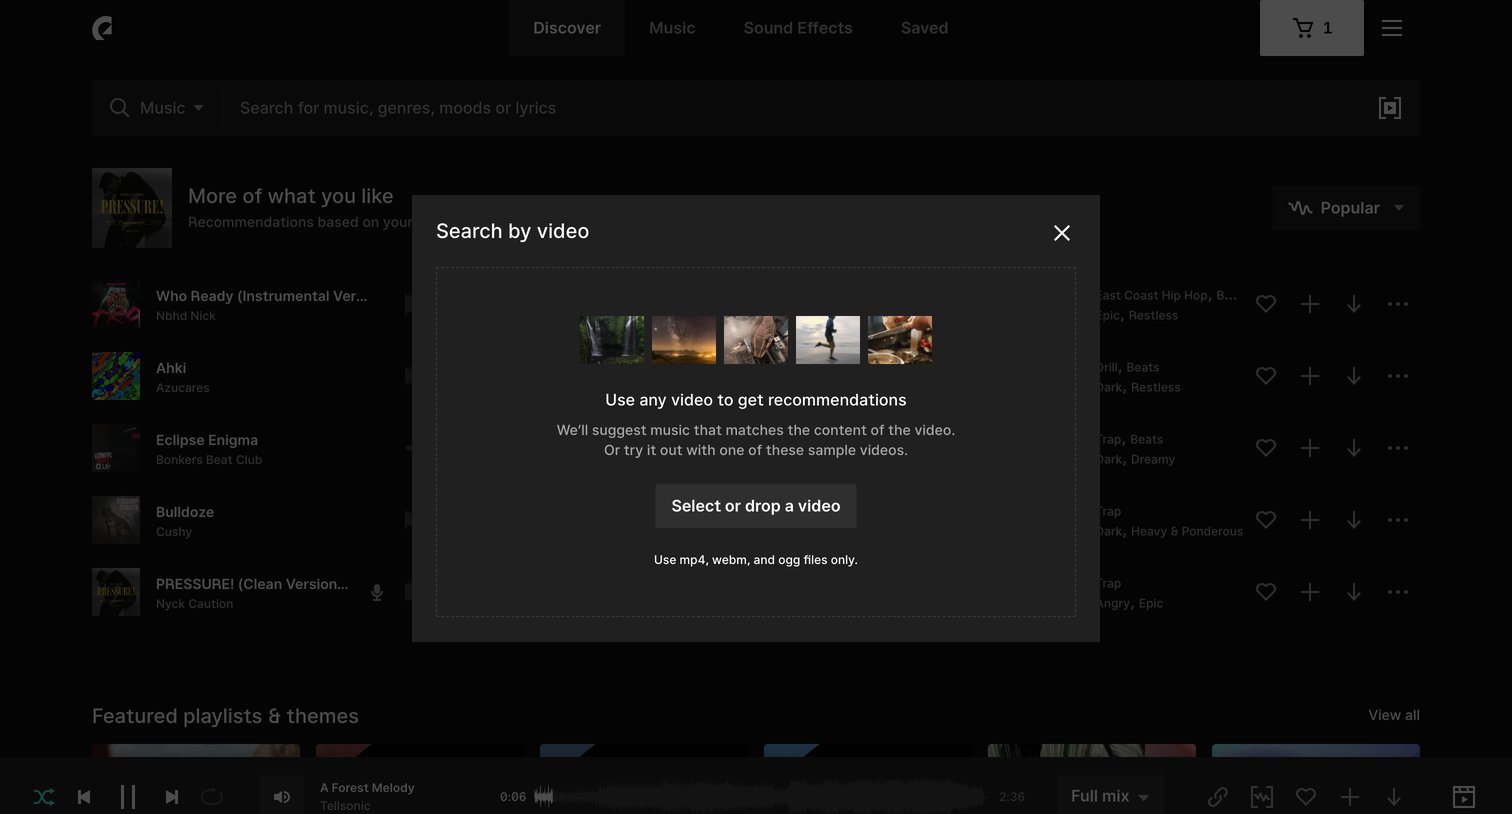Add PRESSURE! Clean Version to playlist
Image resolution: width=1512 pixels, height=814 pixels.
click(x=1310, y=592)
